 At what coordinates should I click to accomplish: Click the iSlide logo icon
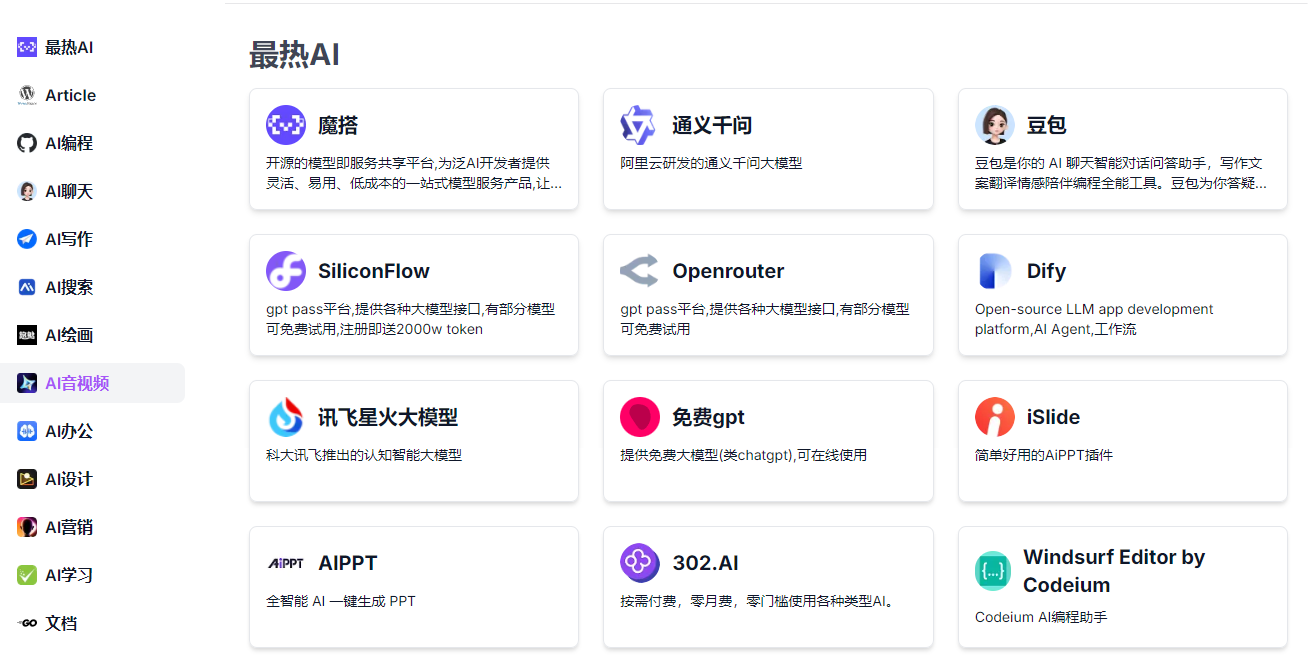coord(994,416)
